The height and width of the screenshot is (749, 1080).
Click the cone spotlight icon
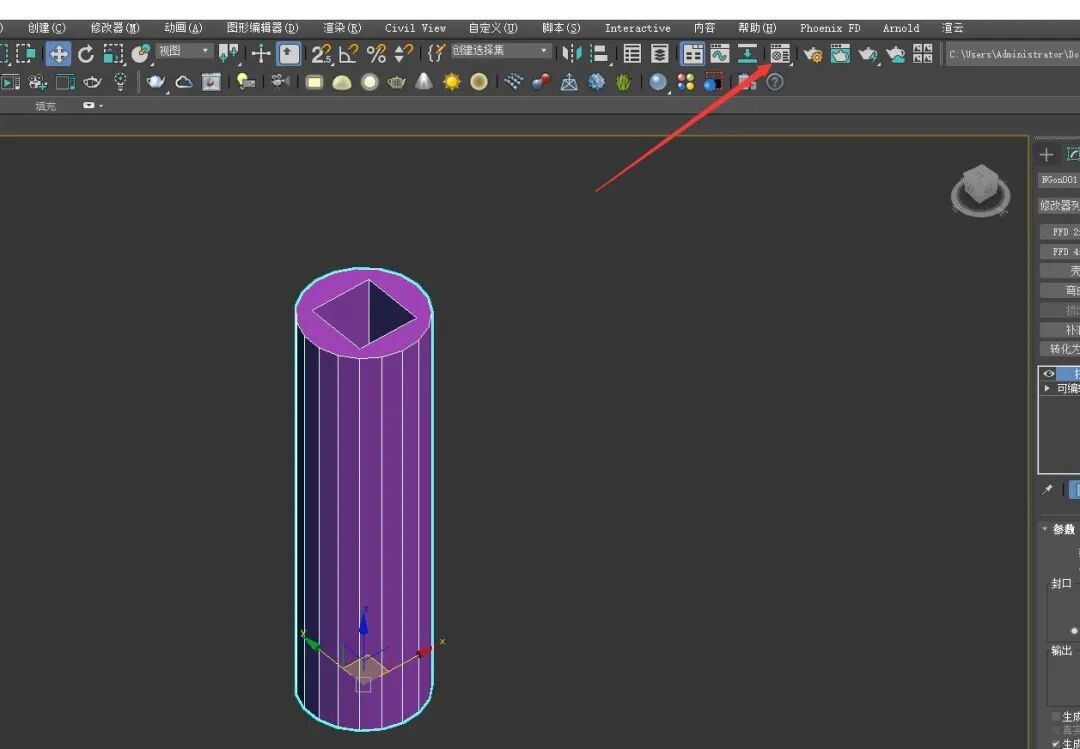(424, 83)
